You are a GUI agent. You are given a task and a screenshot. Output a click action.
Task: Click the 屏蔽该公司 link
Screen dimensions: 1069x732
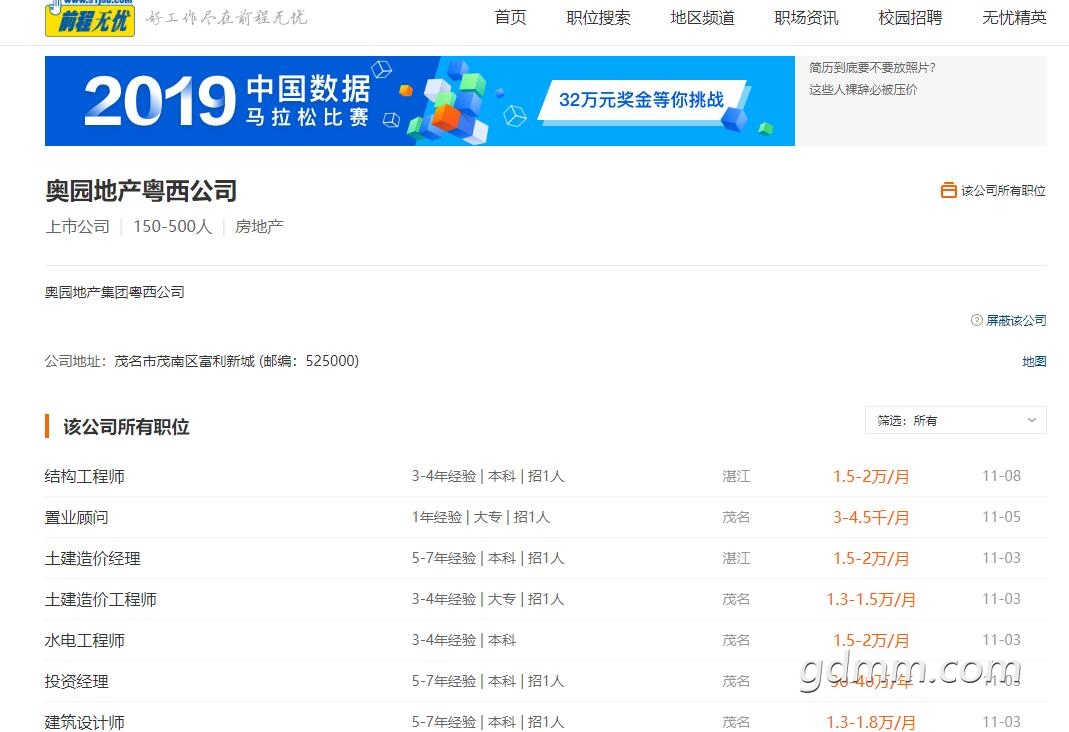click(1016, 320)
